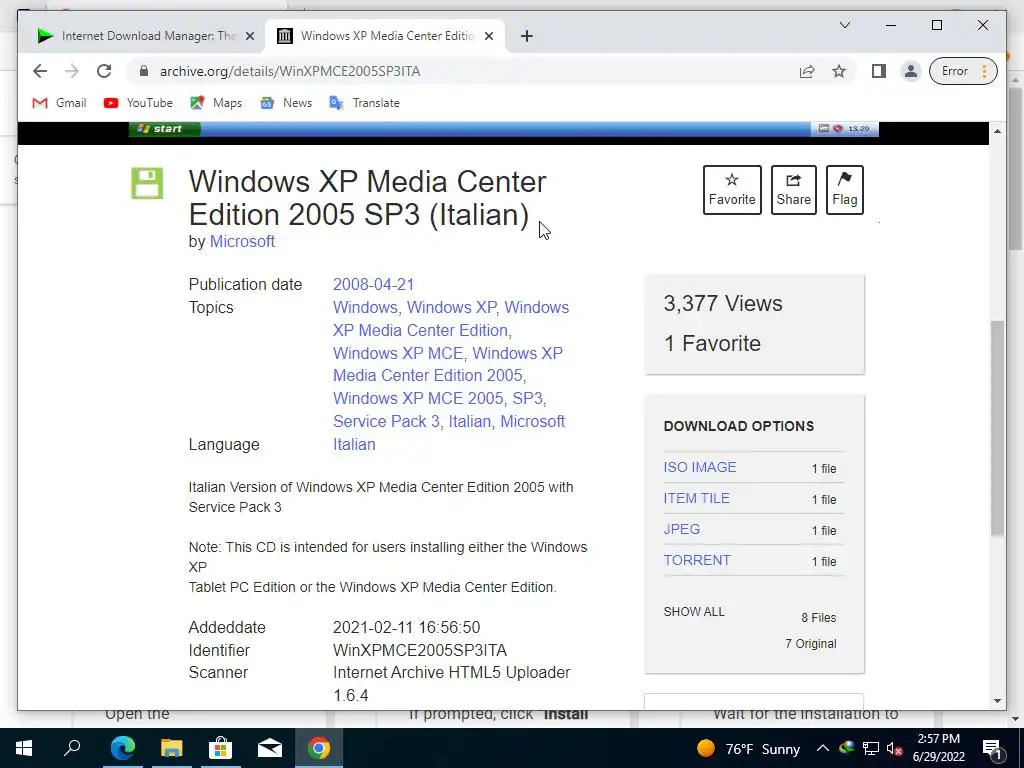Download the TORRENT option
Screen dimensions: 1024x768
[697, 560]
